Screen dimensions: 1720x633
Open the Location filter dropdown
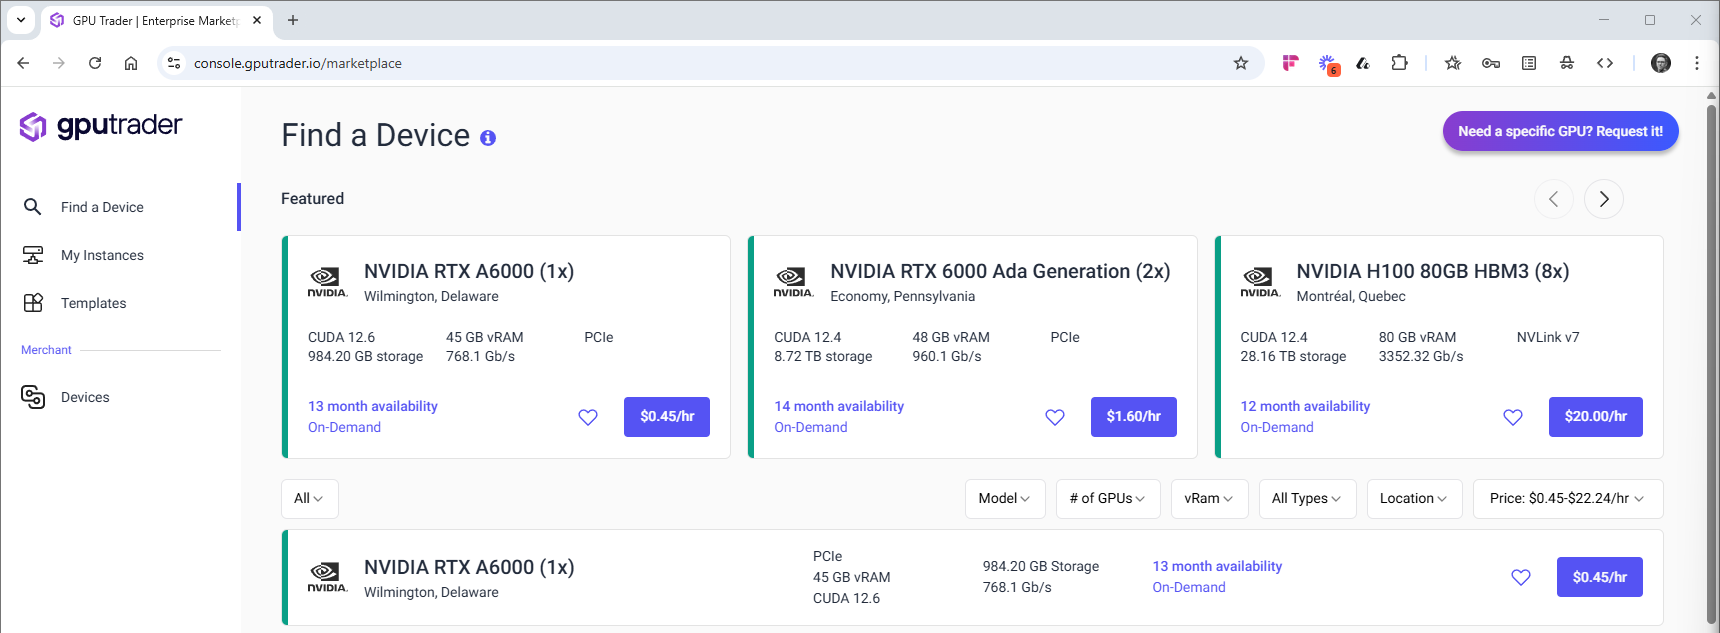[x=1413, y=498]
